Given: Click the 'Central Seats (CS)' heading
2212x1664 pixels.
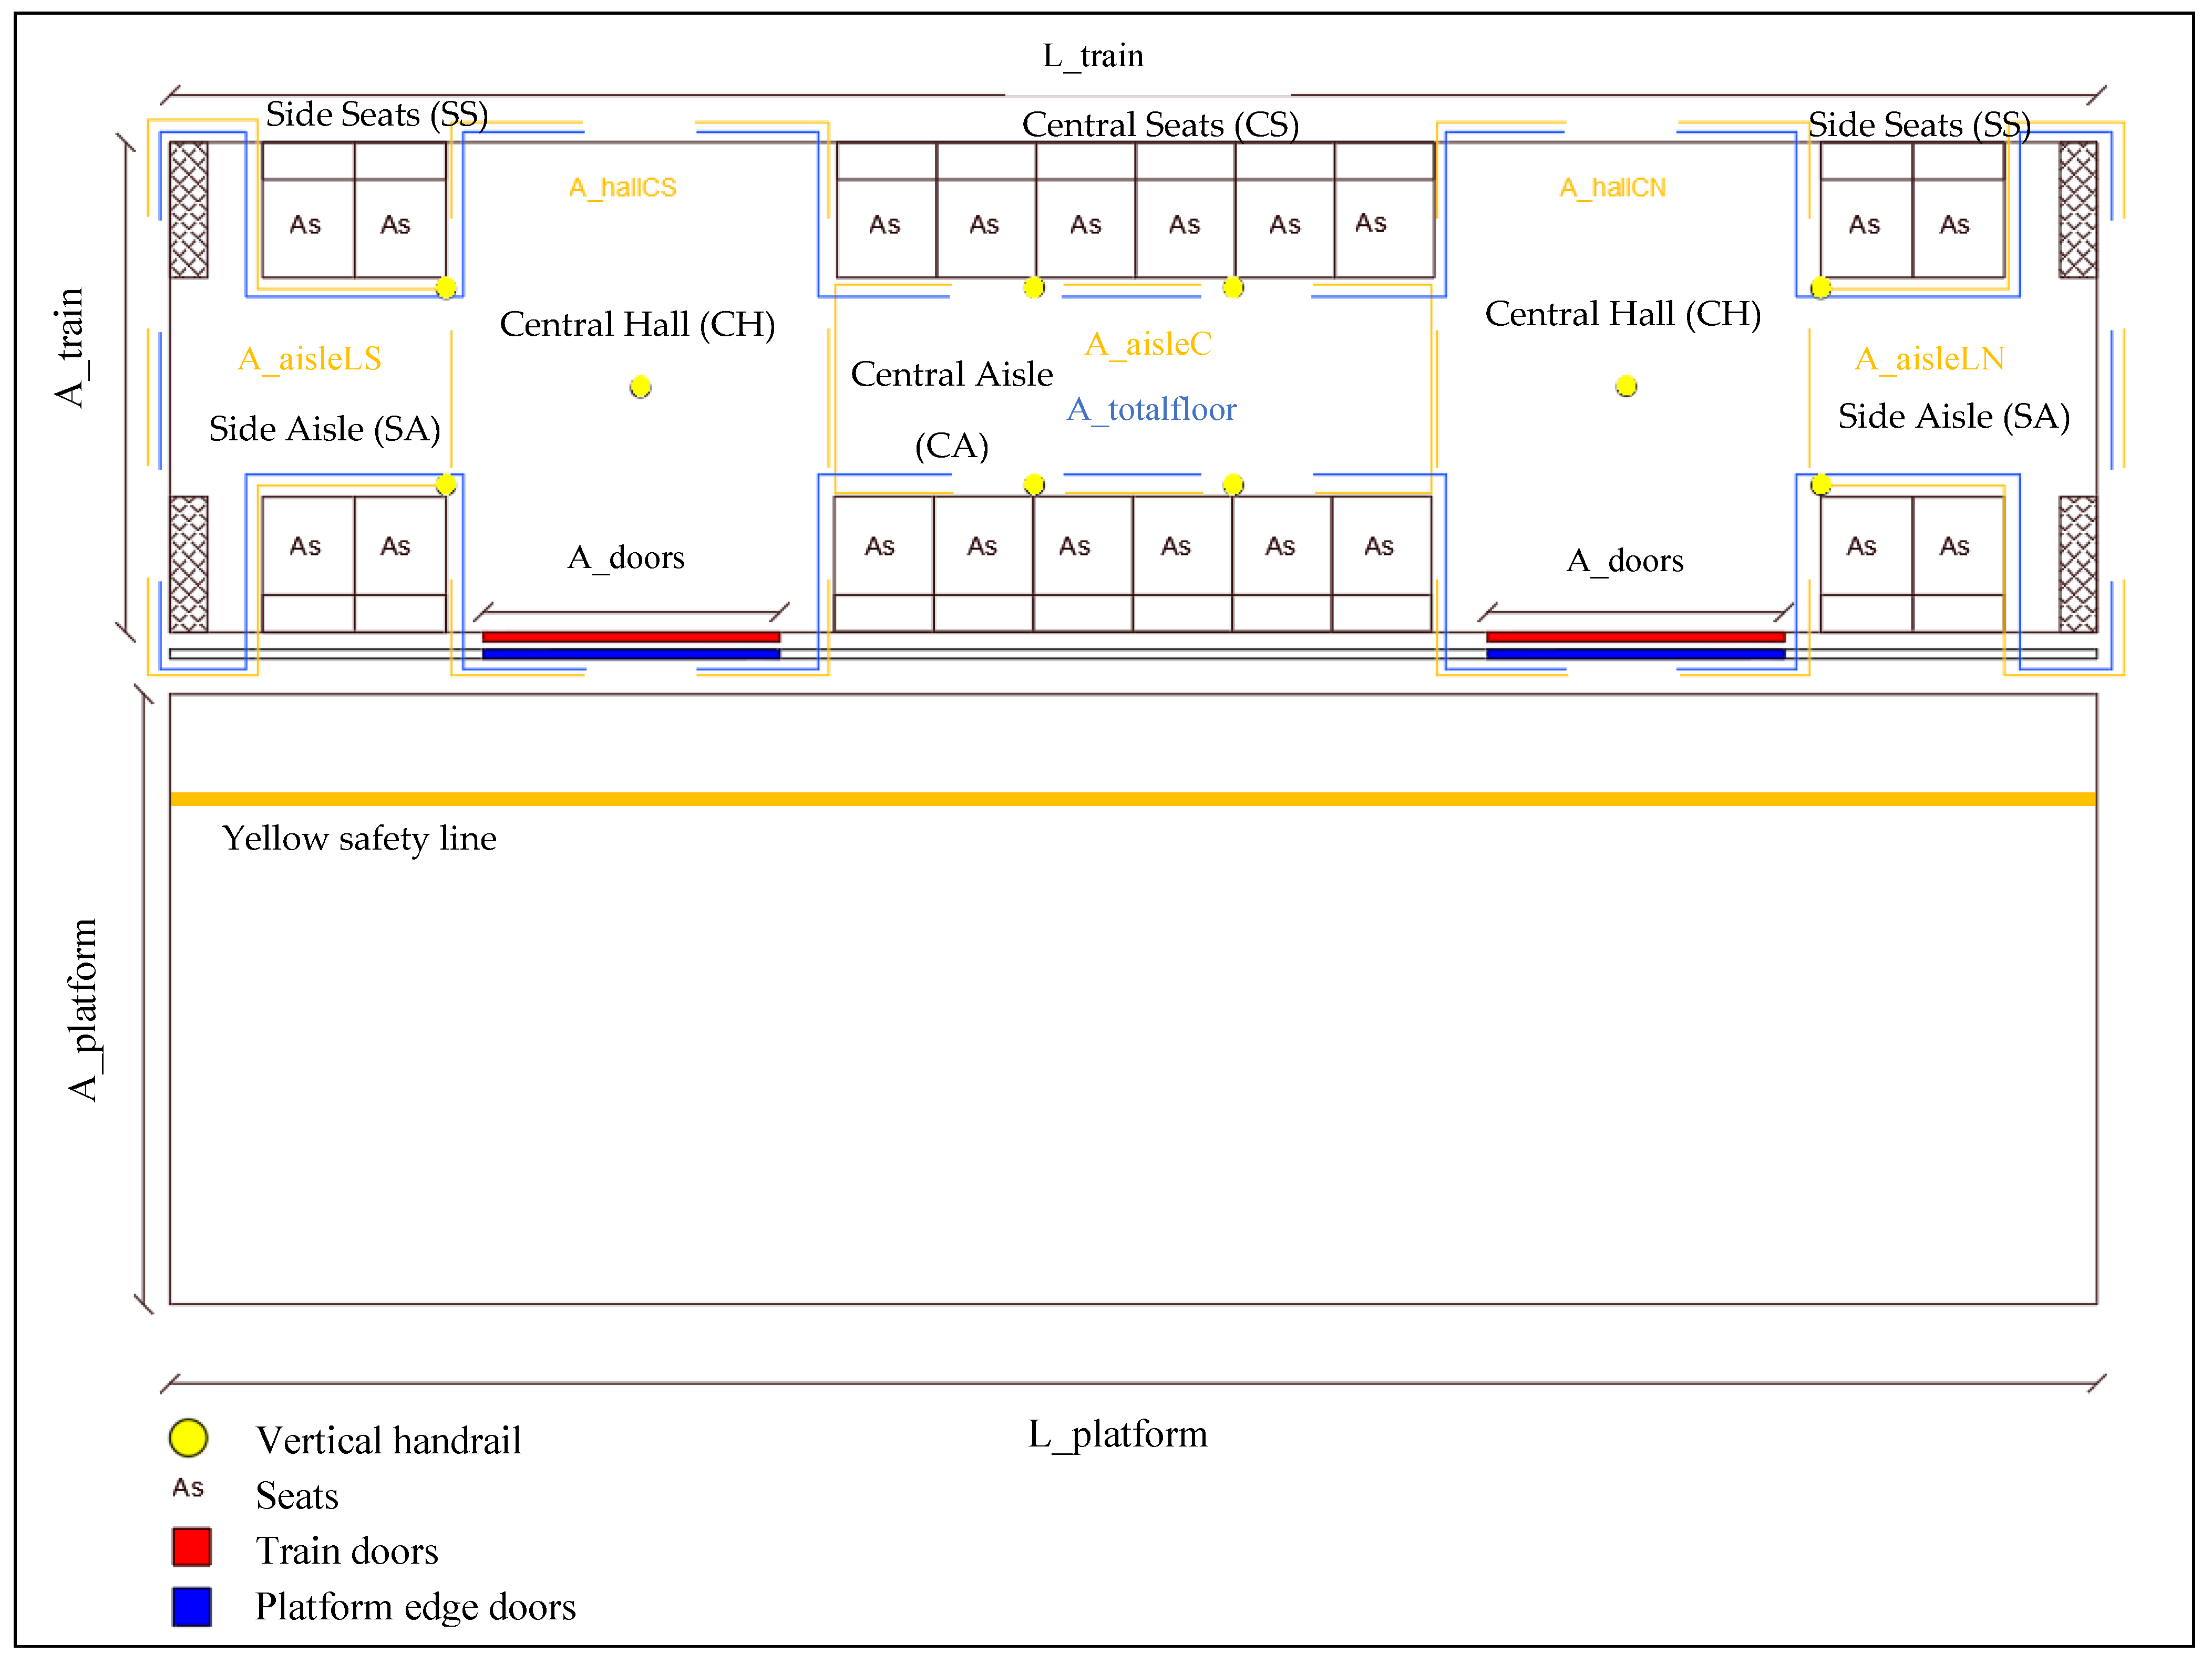Looking at the screenshot, I should pyautogui.click(x=1160, y=124).
